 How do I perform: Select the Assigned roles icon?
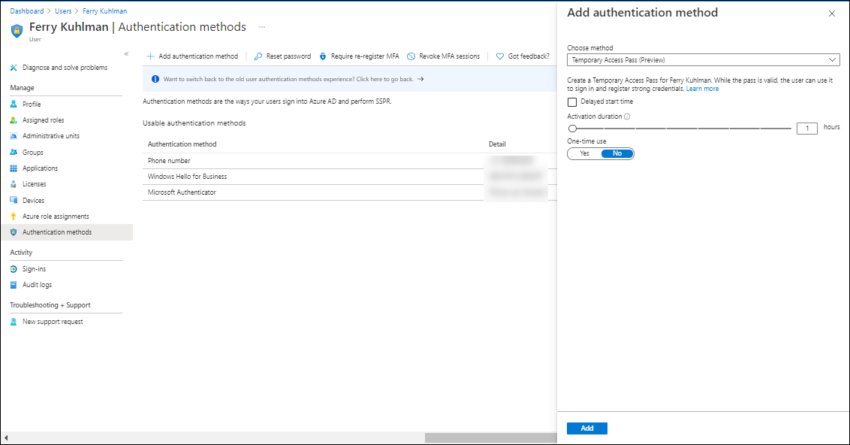point(13,120)
